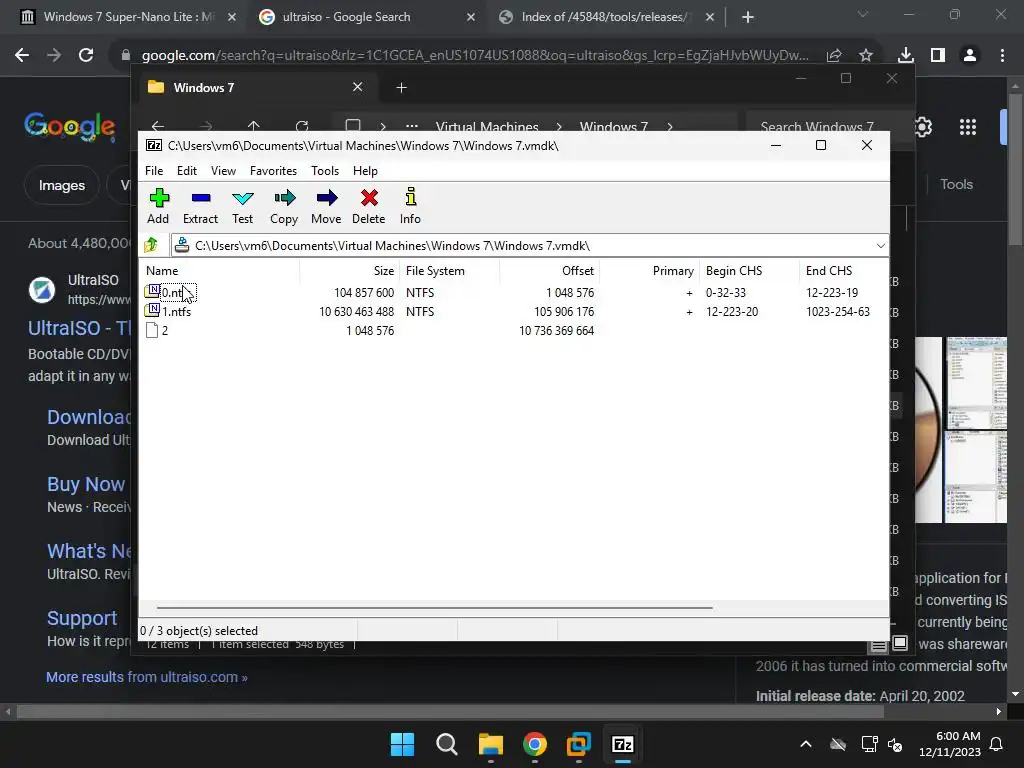Toggle Chrome side panel icon
The height and width of the screenshot is (768, 1024).
938,56
